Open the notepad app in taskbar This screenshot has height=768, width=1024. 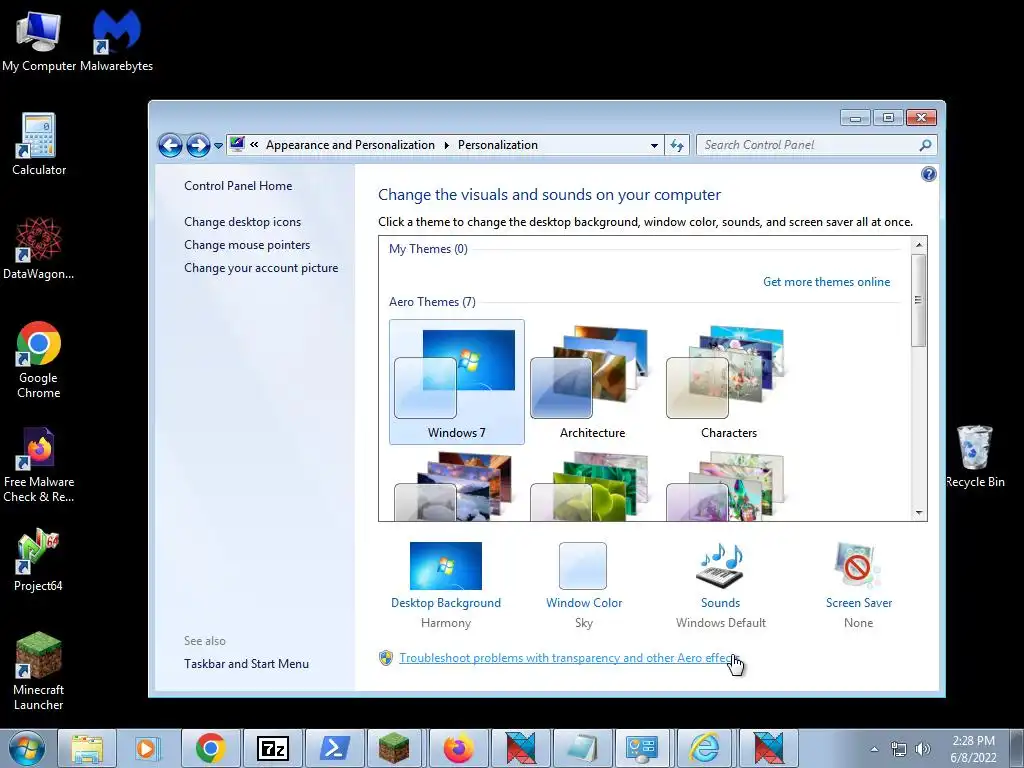(582, 748)
